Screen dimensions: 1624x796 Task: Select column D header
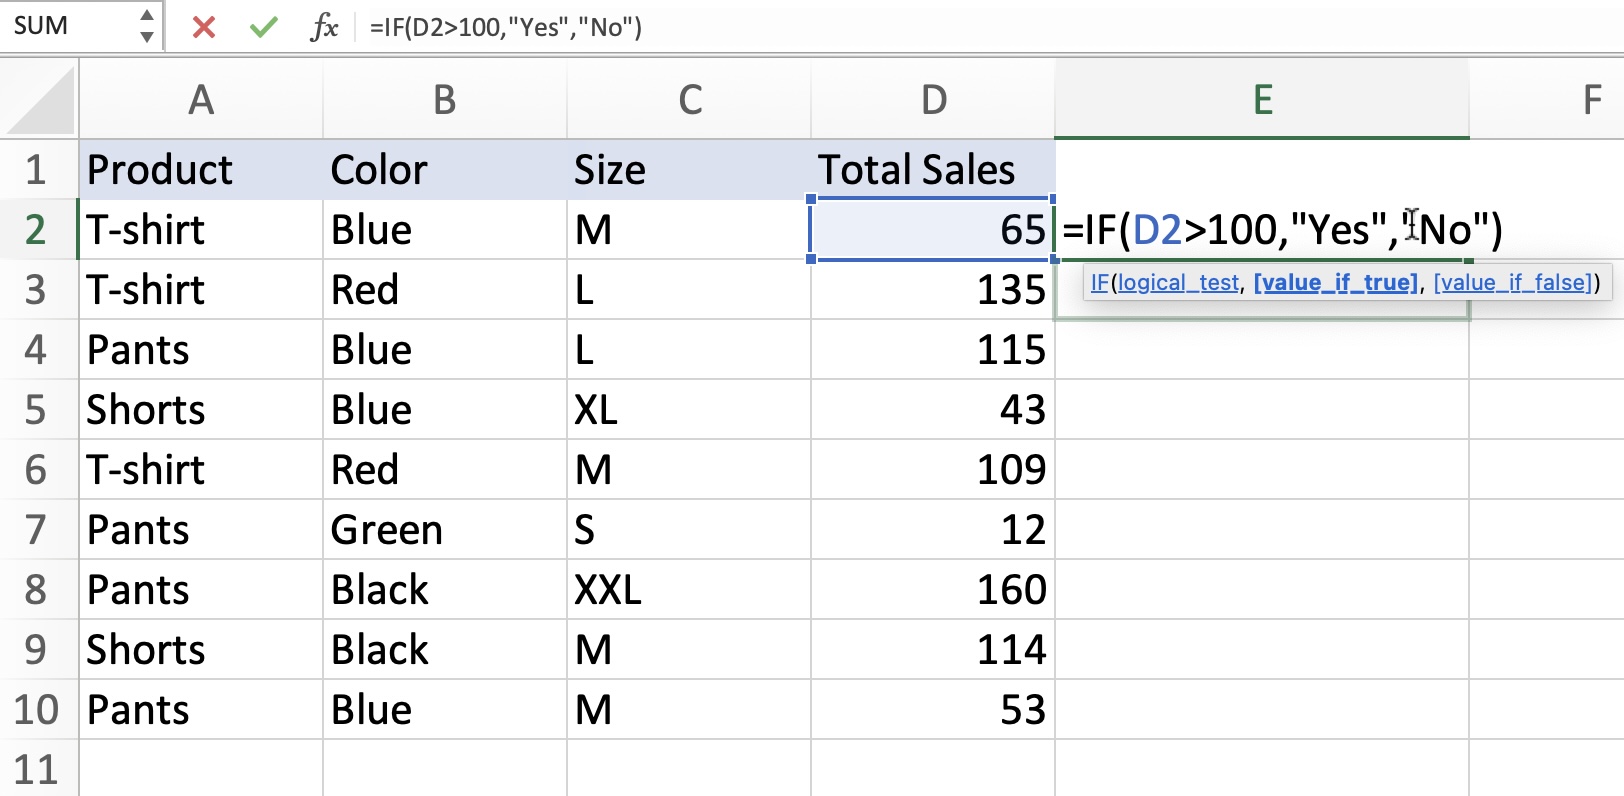click(933, 100)
